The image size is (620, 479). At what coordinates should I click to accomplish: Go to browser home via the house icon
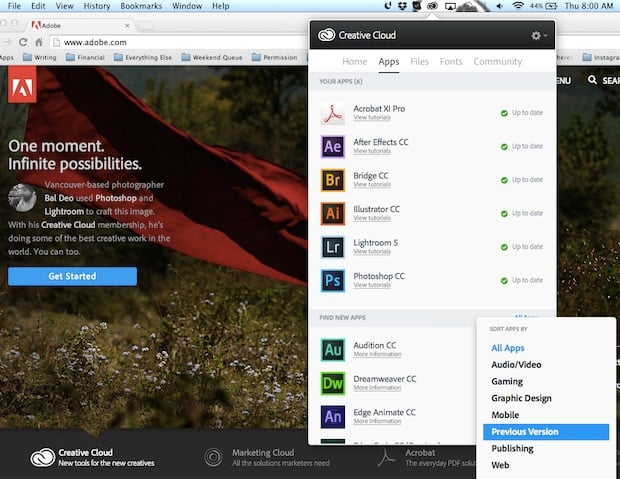pyautogui.click(x=39, y=42)
